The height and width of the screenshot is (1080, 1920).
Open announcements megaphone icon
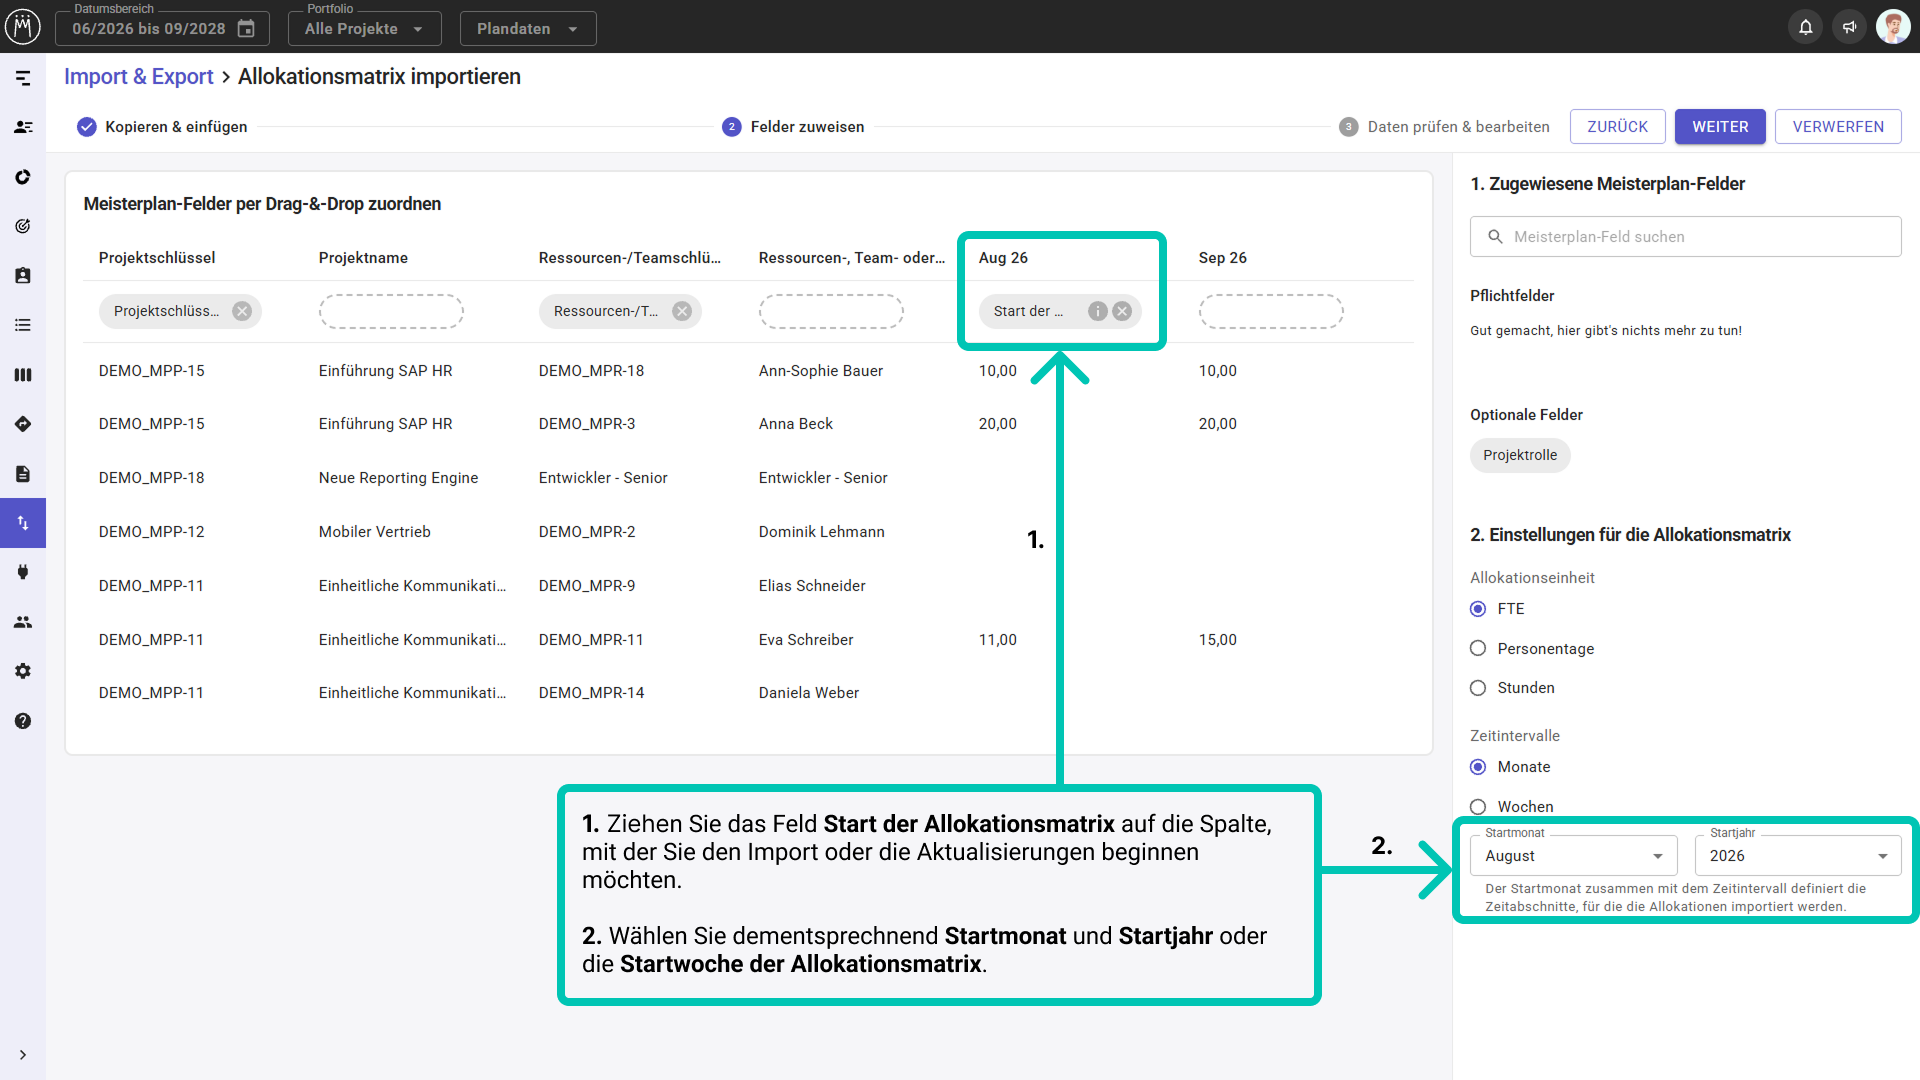1849,27
